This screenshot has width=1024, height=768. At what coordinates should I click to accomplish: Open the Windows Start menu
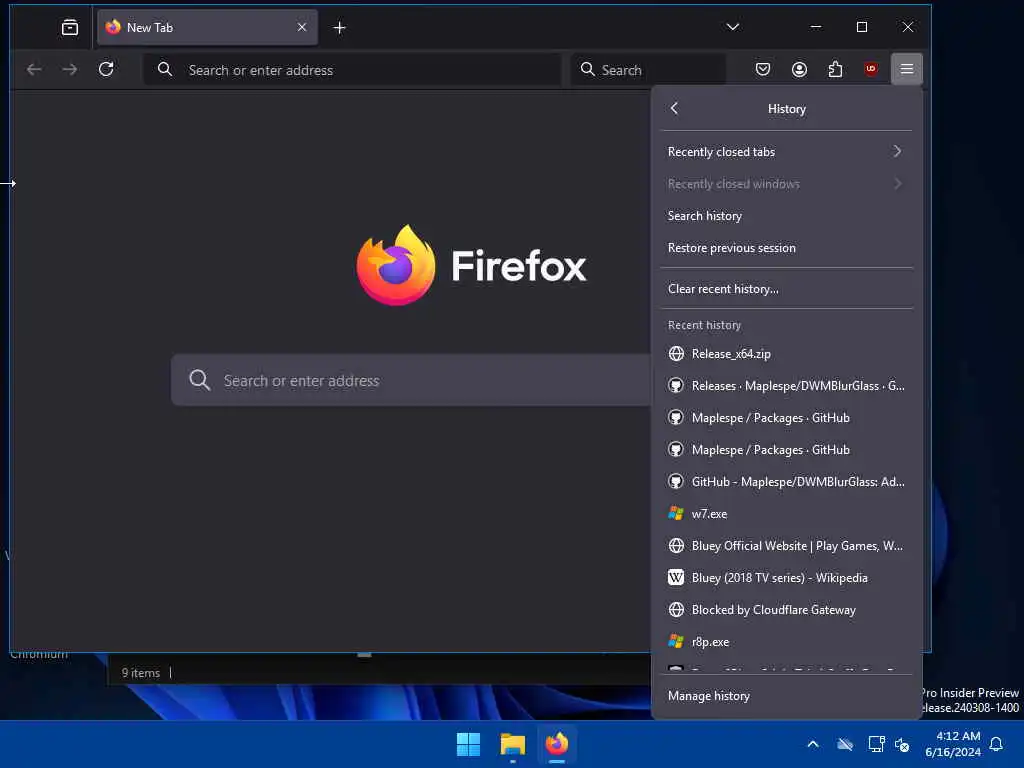point(468,744)
